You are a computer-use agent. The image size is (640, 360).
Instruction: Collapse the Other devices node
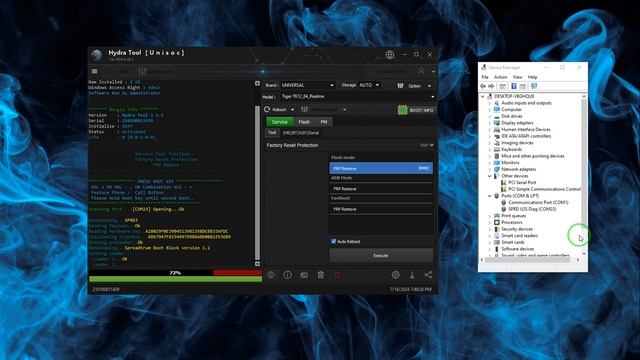489,176
